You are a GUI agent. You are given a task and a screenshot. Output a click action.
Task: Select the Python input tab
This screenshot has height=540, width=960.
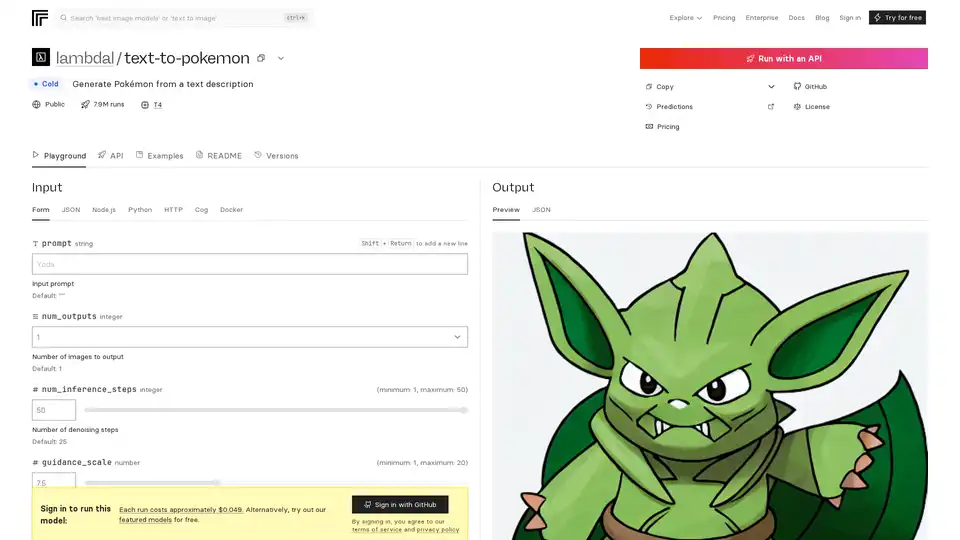pyautogui.click(x=140, y=210)
